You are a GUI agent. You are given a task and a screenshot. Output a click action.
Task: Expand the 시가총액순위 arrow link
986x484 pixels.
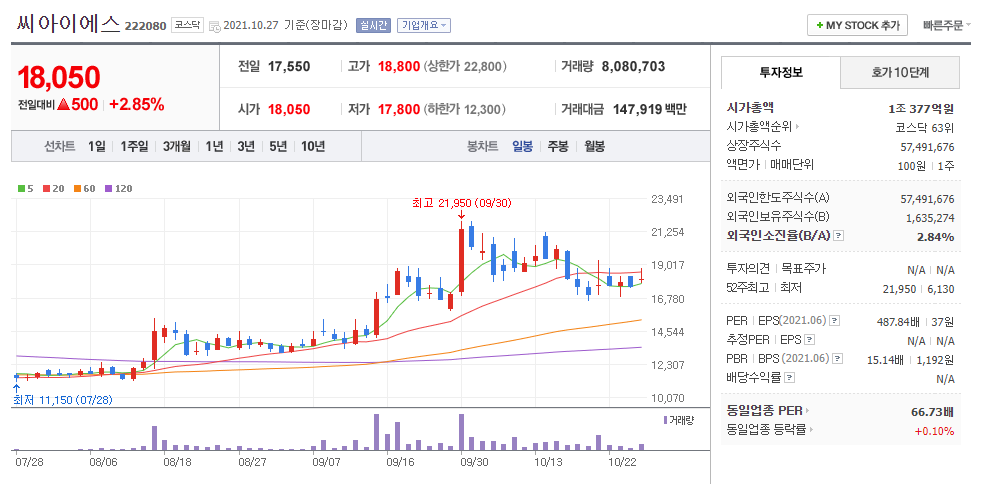(x=798, y=128)
